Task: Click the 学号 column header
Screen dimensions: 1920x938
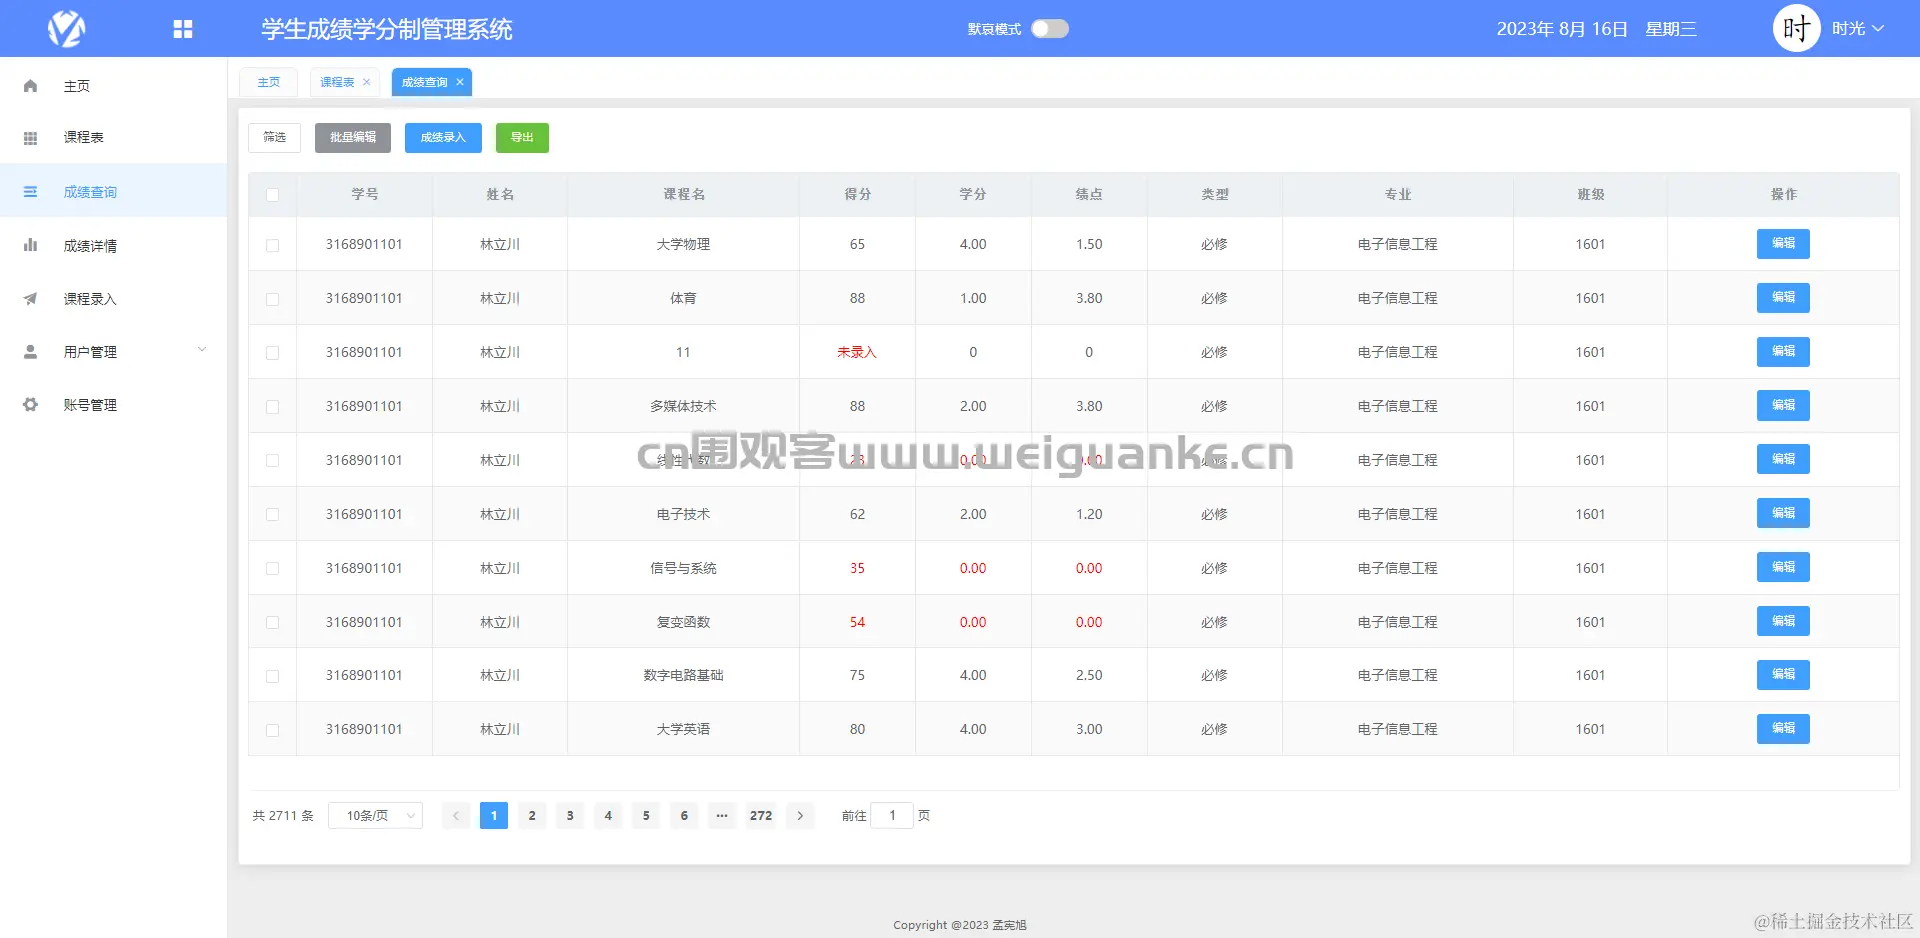Action: [x=365, y=195]
